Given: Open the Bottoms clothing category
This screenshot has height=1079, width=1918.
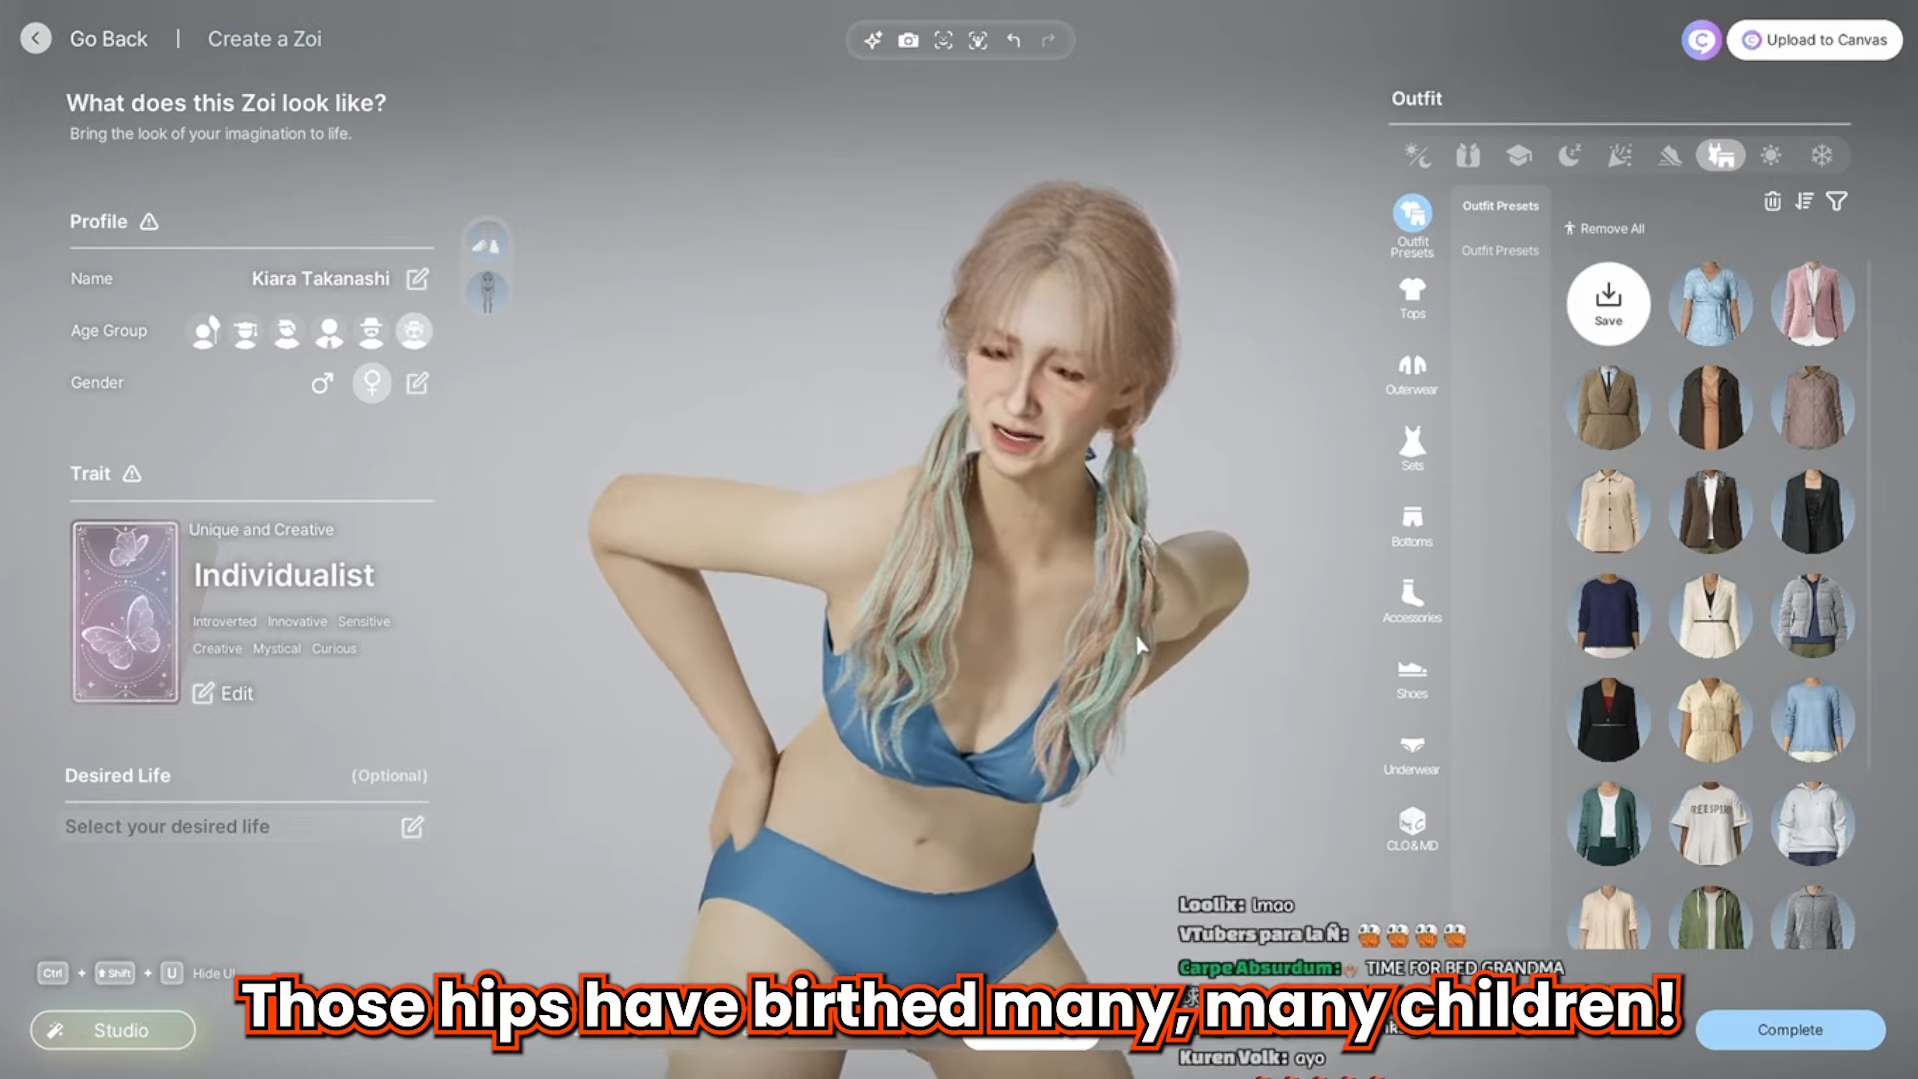Looking at the screenshot, I should click(1412, 526).
